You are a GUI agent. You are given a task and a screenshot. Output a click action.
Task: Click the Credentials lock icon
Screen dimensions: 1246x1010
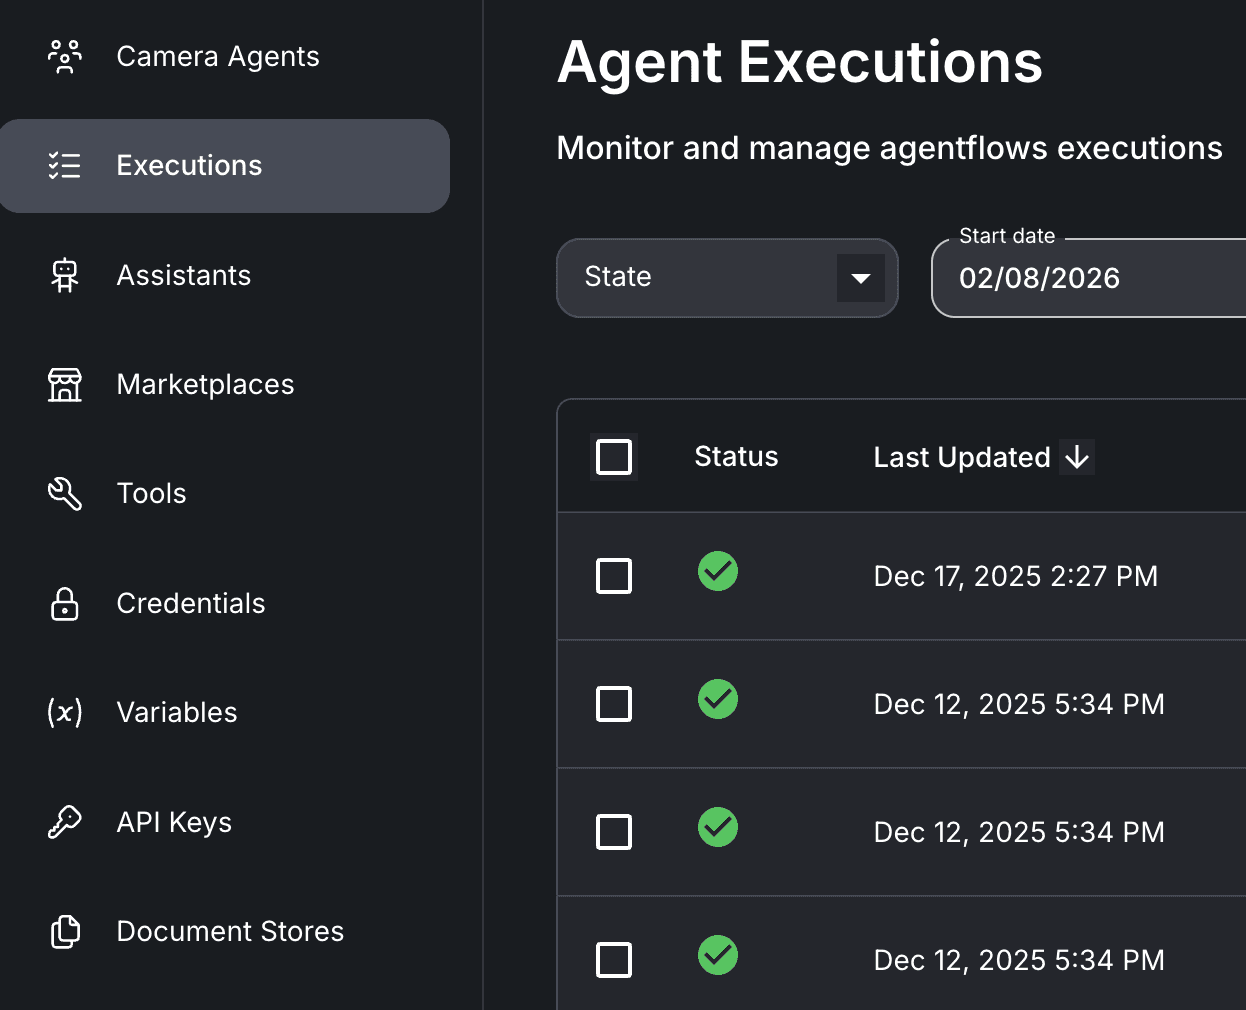pyautogui.click(x=64, y=603)
